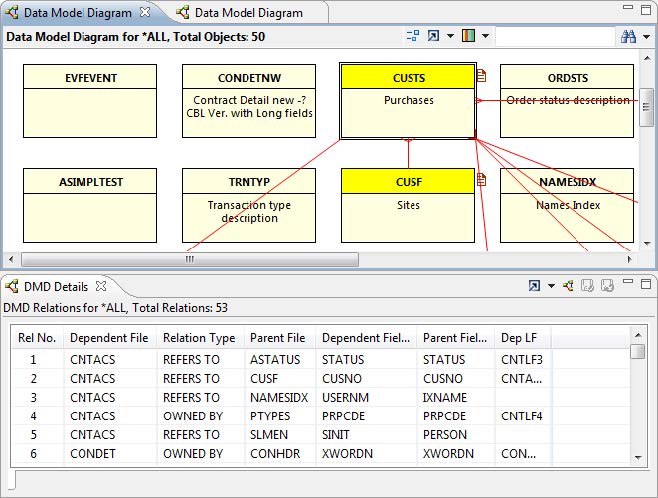Click the diagram icon on Data Model Diagram tab
Screen dimensions: 658x498
[x=183, y=13]
